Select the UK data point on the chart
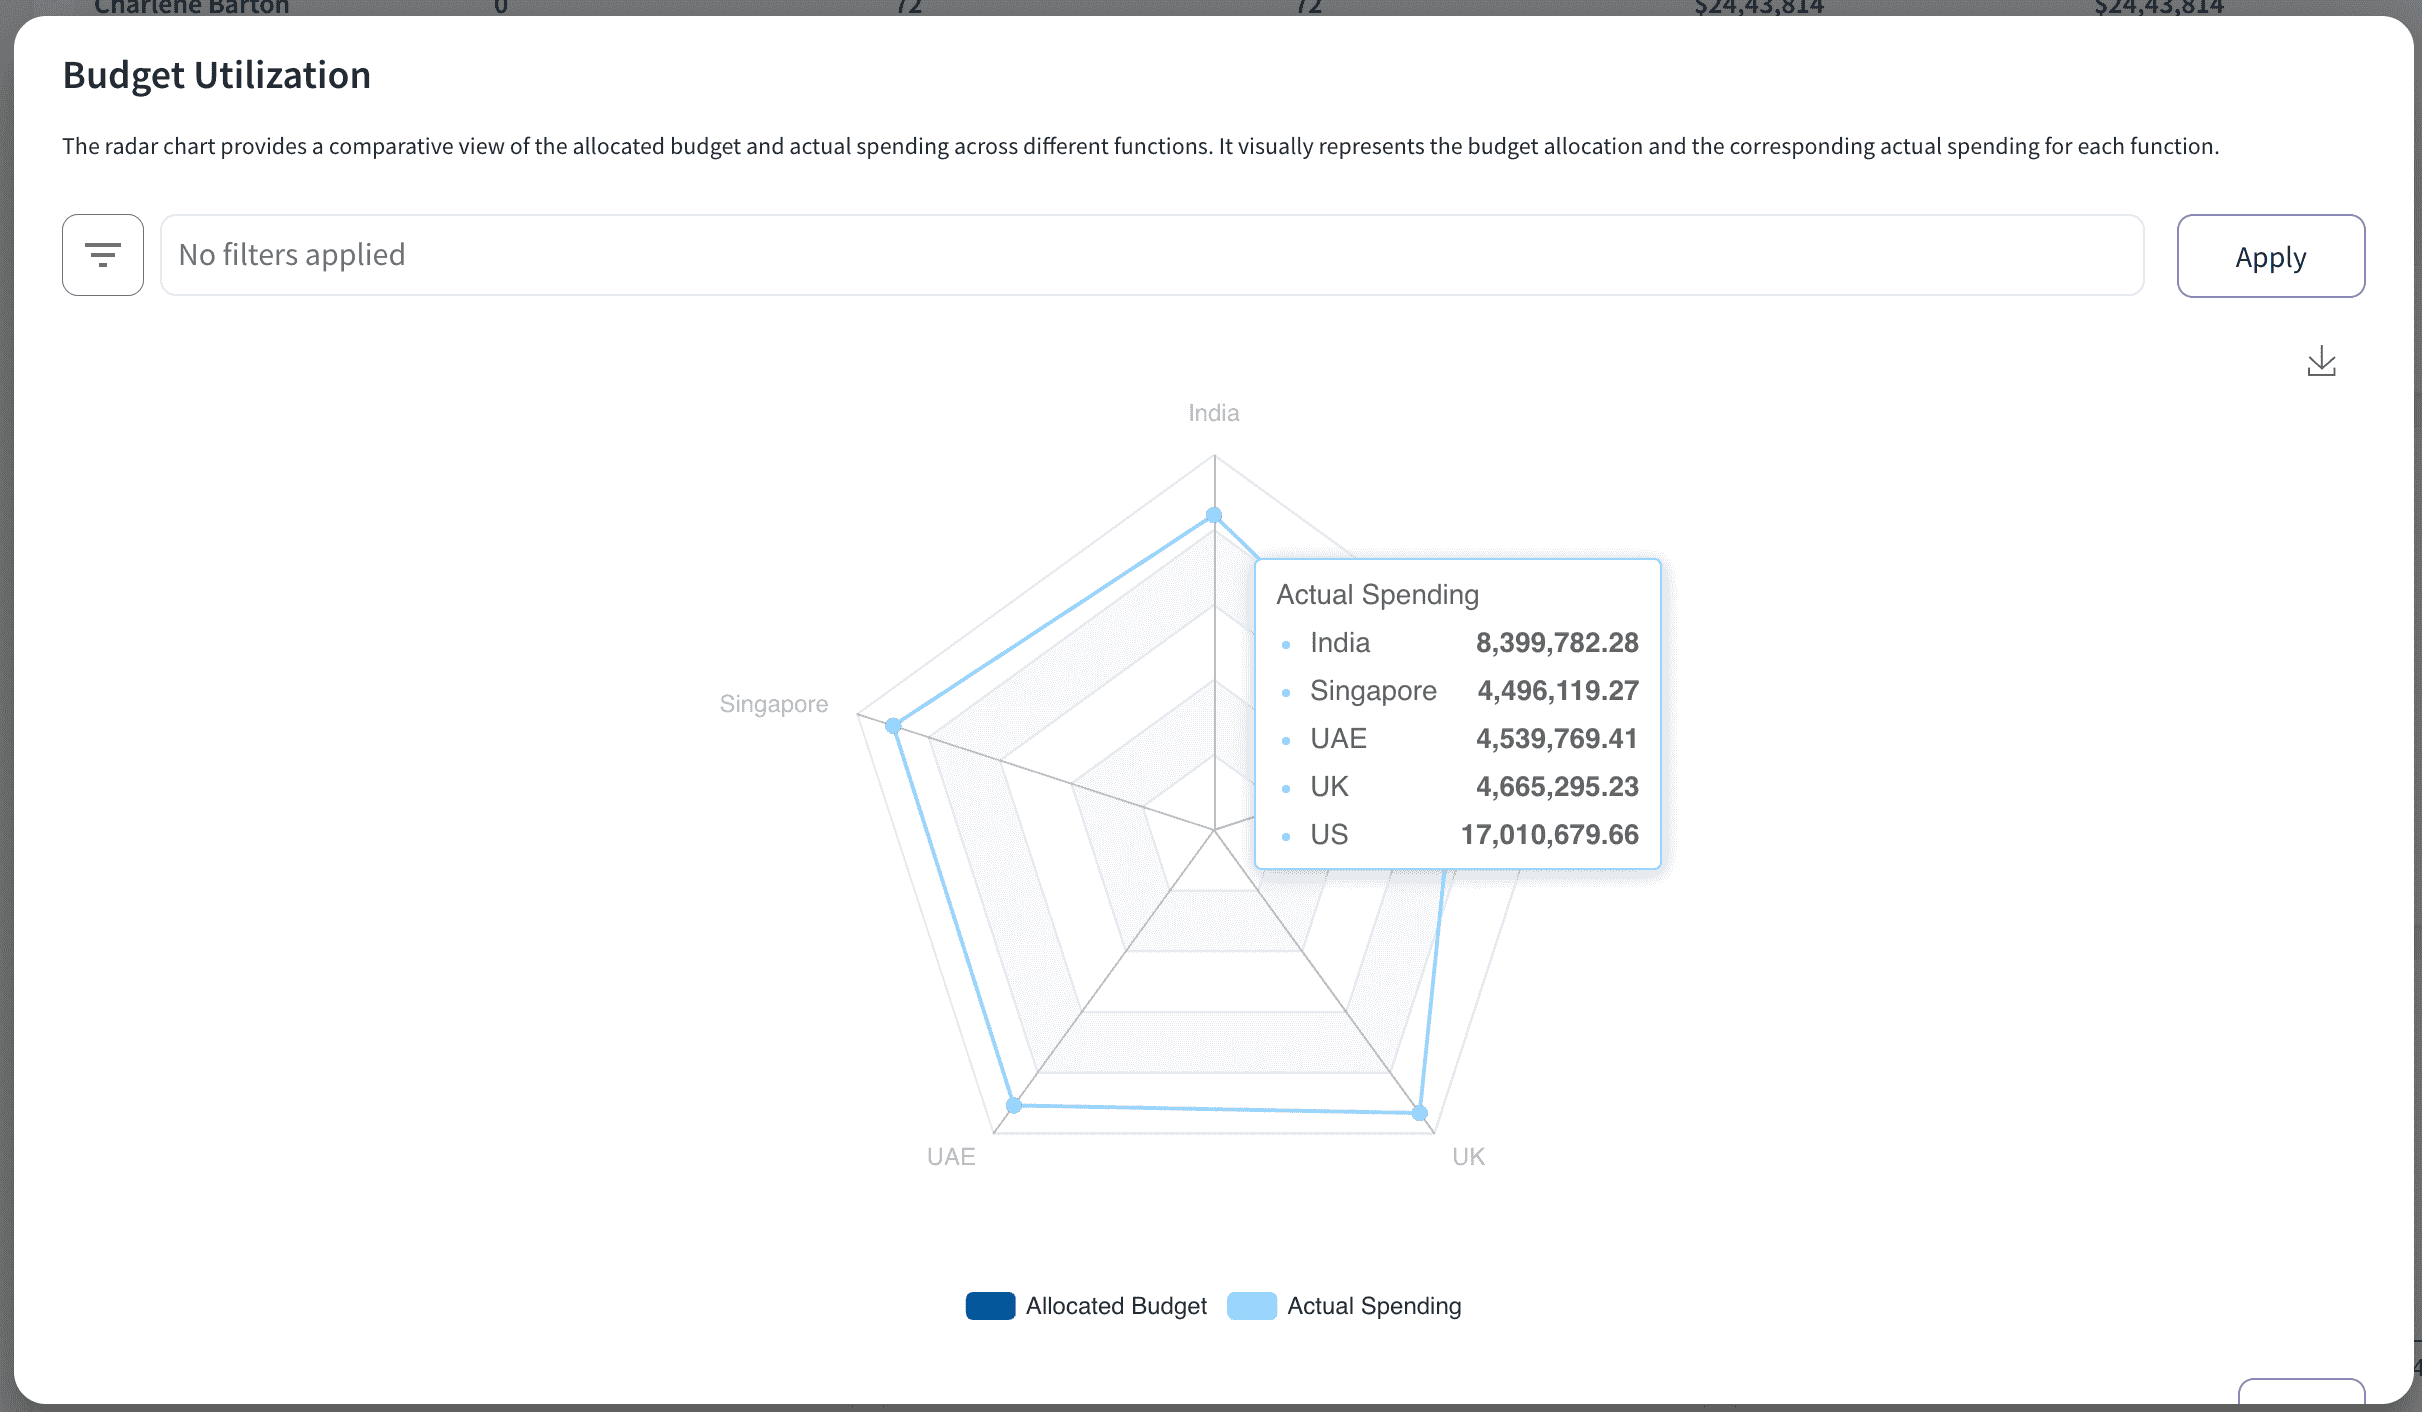This screenshot has height=1412, width=2422. click(x=1419, y=1111)
